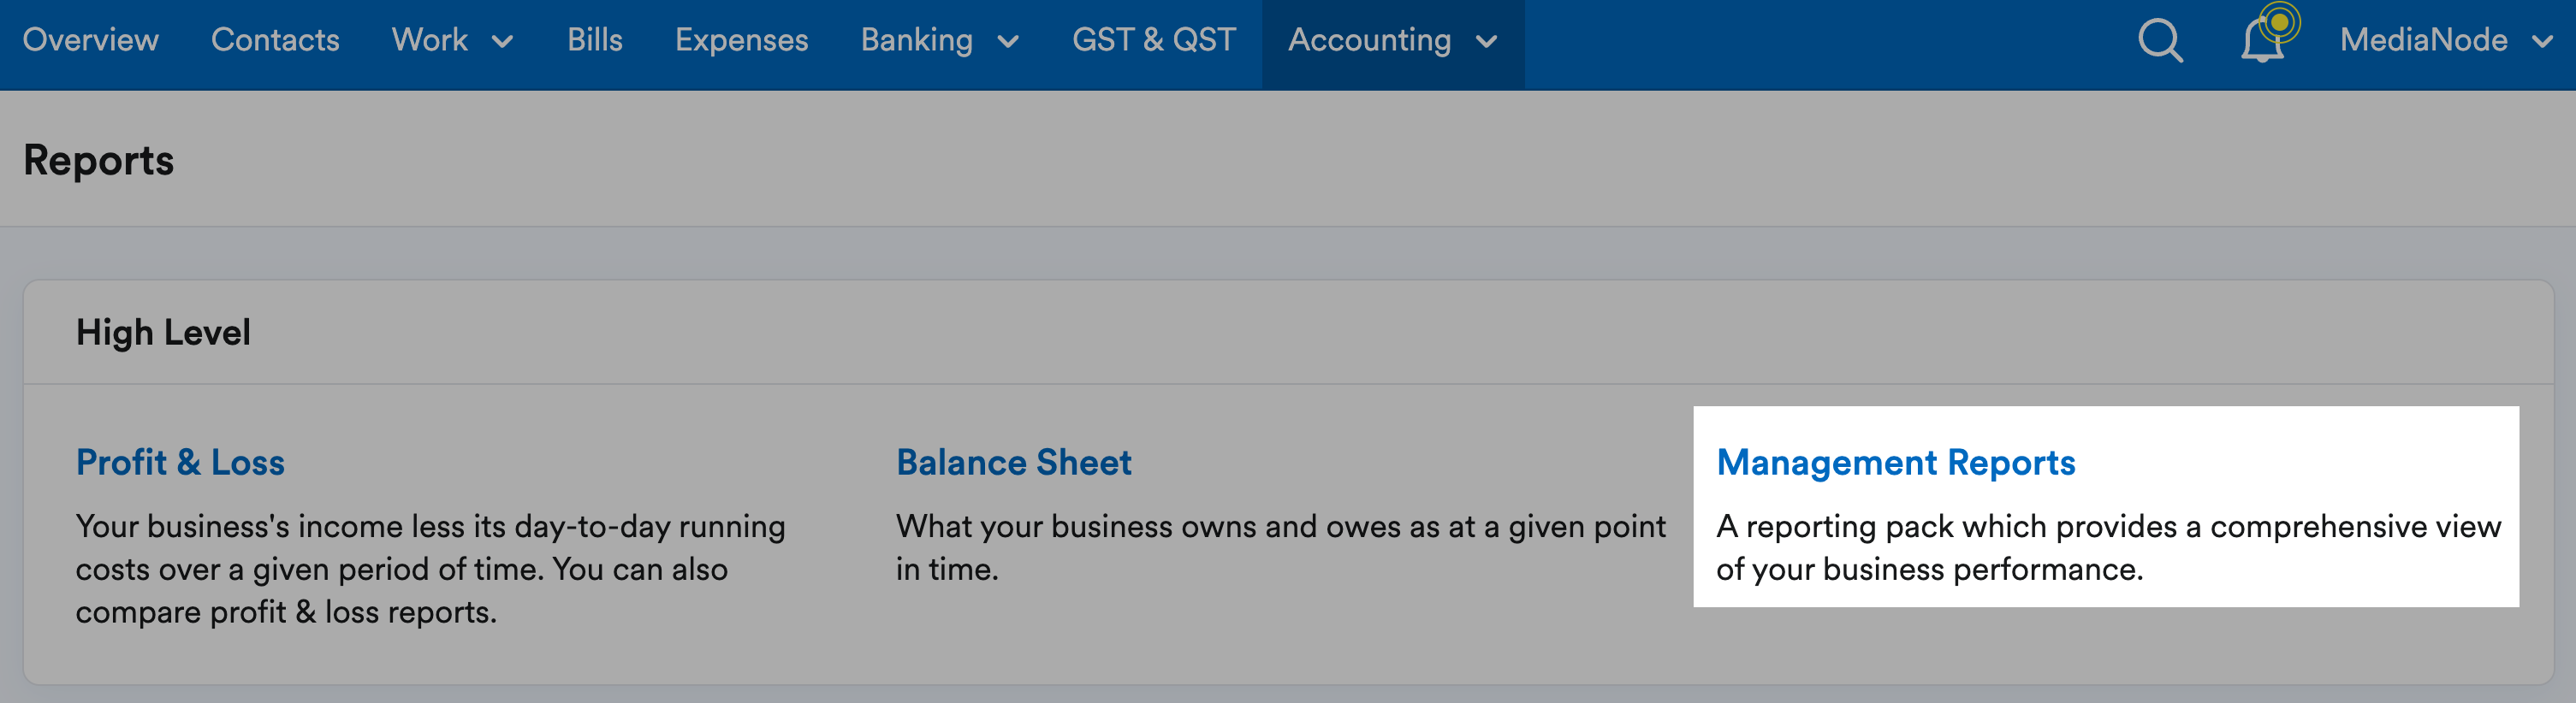Open the Management Reports link
Image resolution: width=2576 pixels, height=703 pixels.
click(1895, 463)
